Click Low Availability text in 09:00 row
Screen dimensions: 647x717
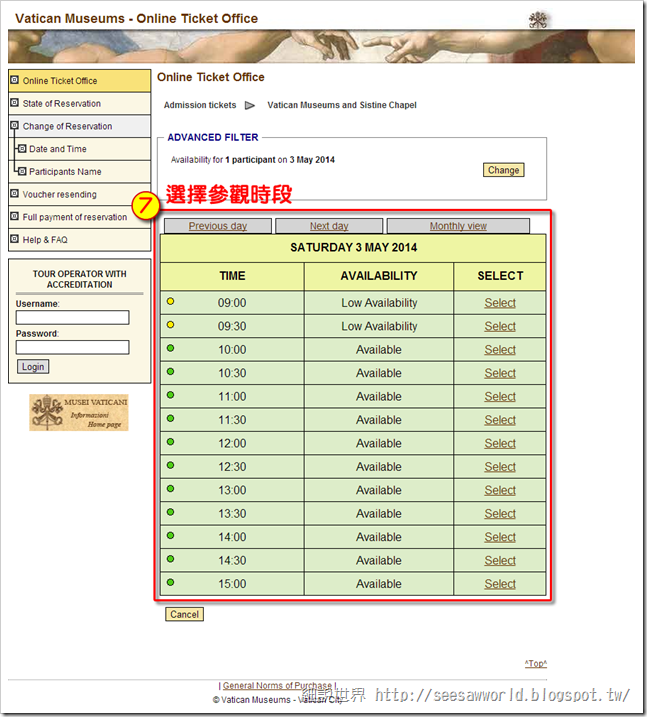click(379, 303)
